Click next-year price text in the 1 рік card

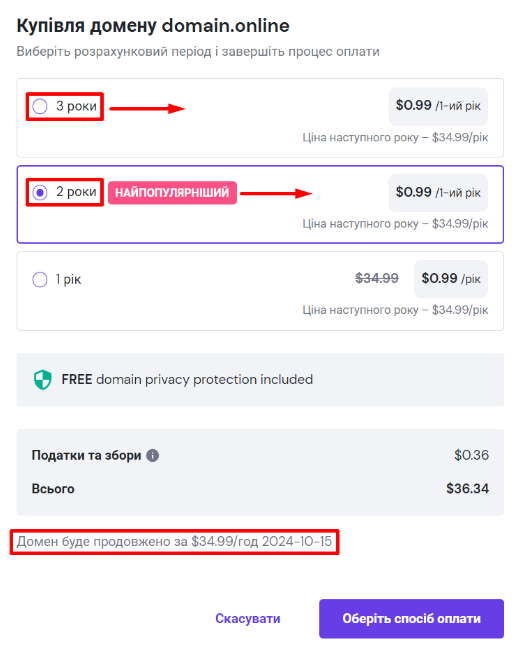pos(395,310)
